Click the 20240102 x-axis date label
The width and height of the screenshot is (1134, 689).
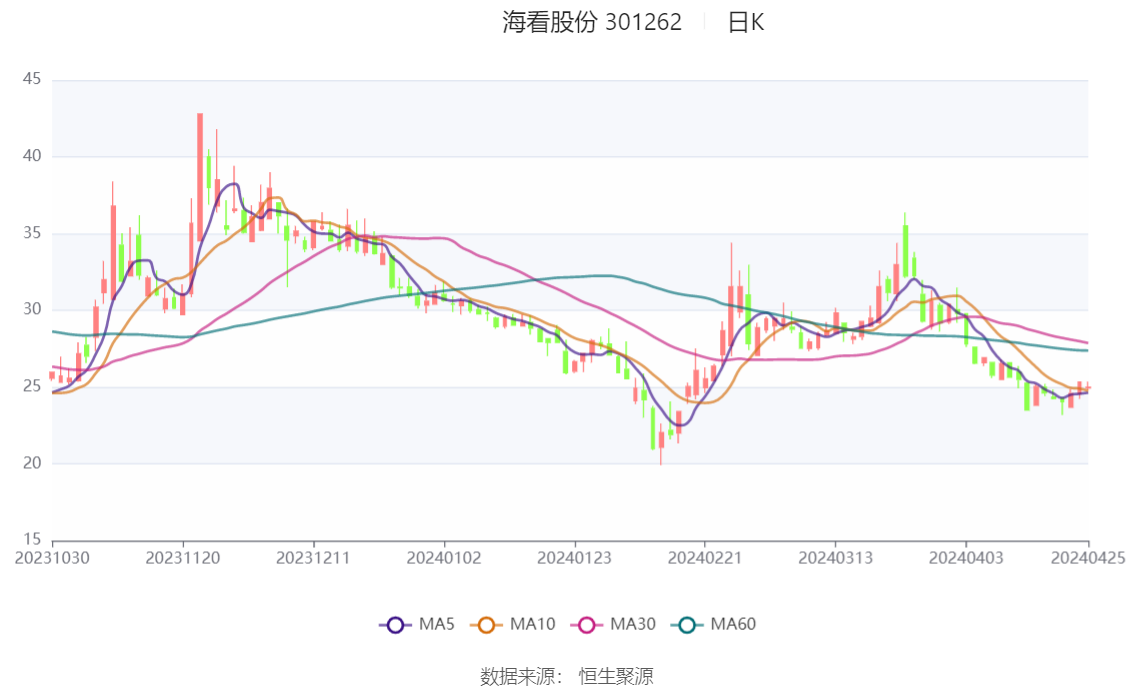(x=444, y=558)
